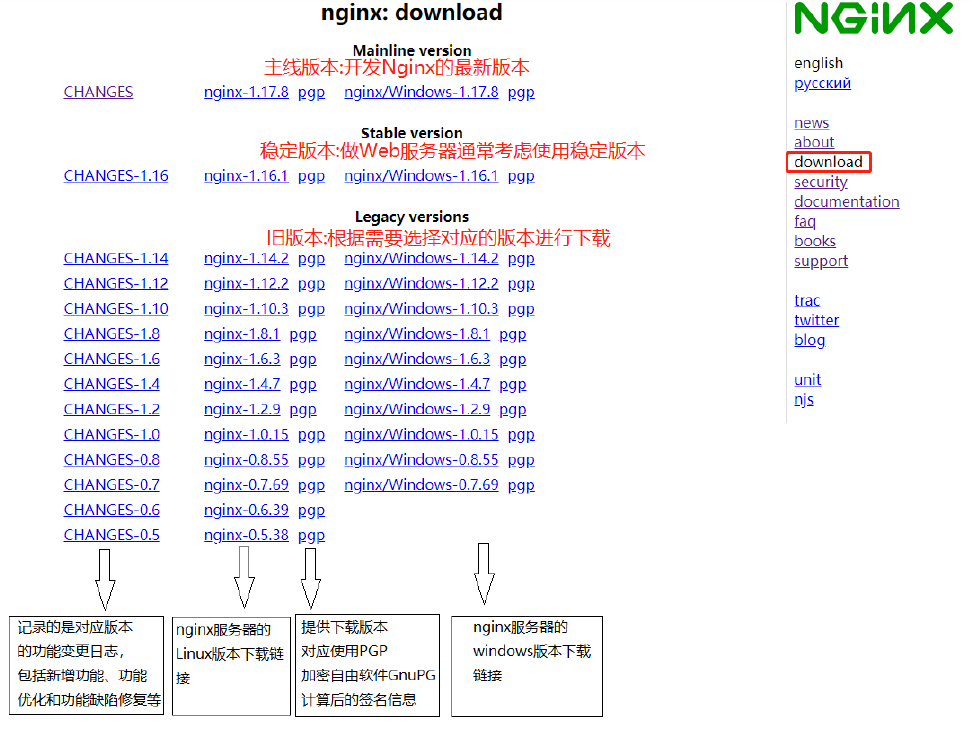
Task: Download nginx/Windows-0.7.69
Action: point(422,485)
